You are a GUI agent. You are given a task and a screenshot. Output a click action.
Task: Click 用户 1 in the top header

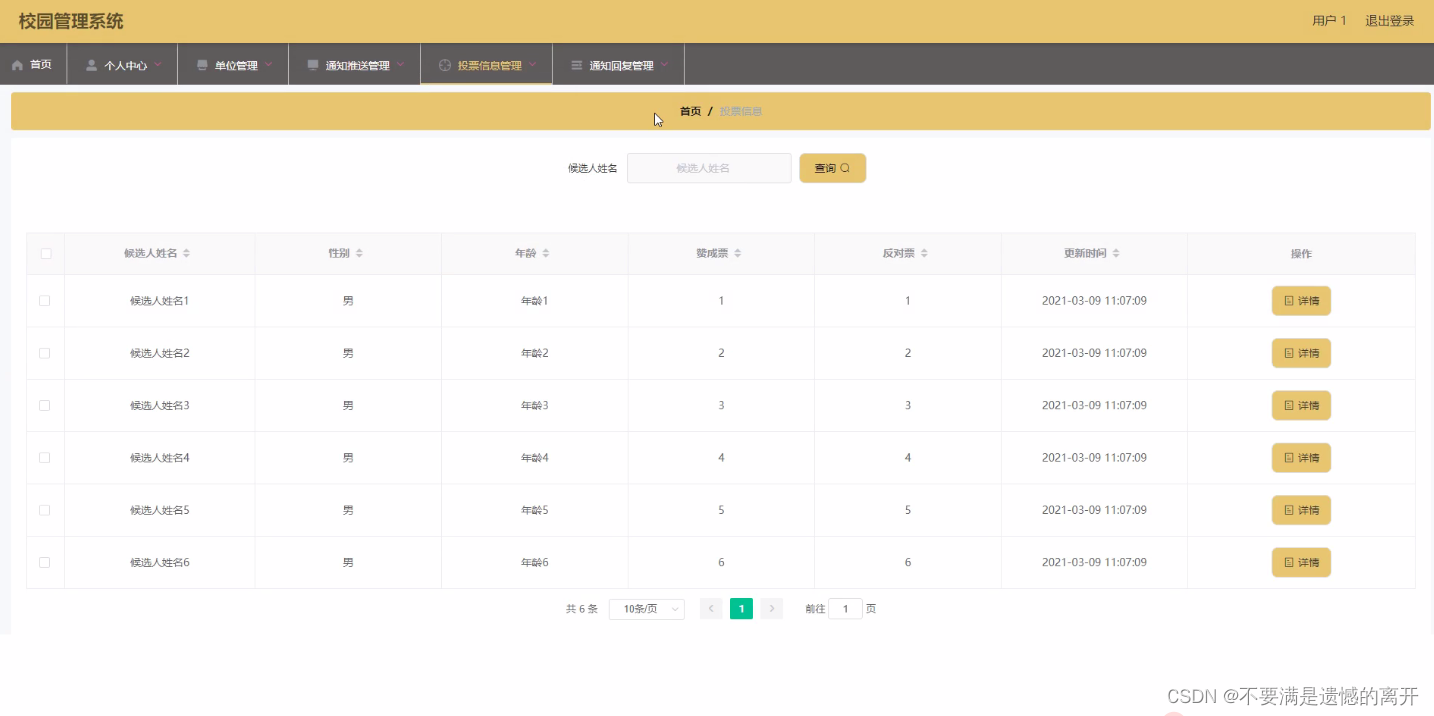(1329, 21)
